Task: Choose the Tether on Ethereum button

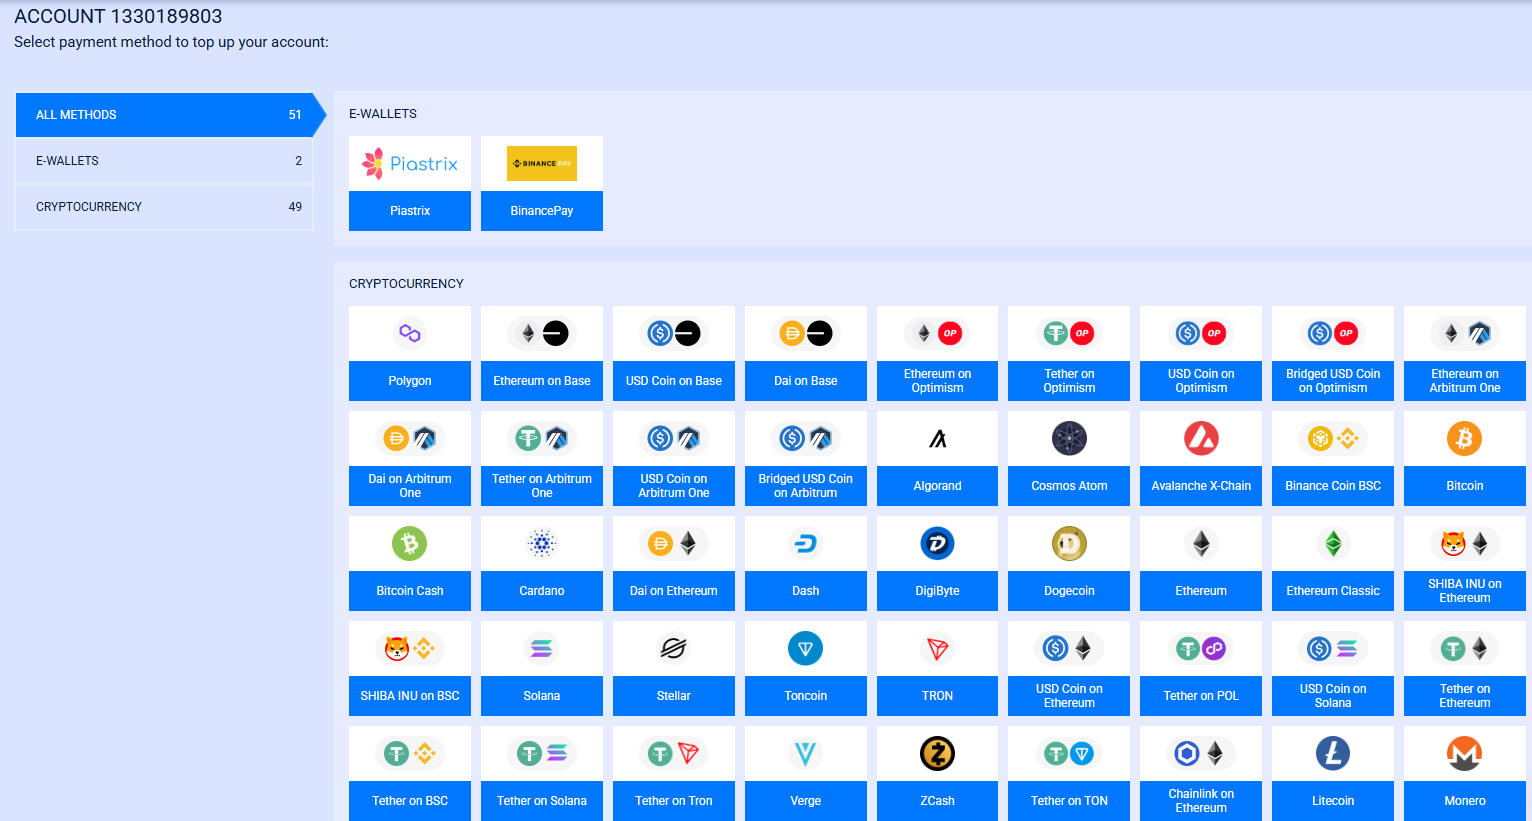Action: (1465, 696)
